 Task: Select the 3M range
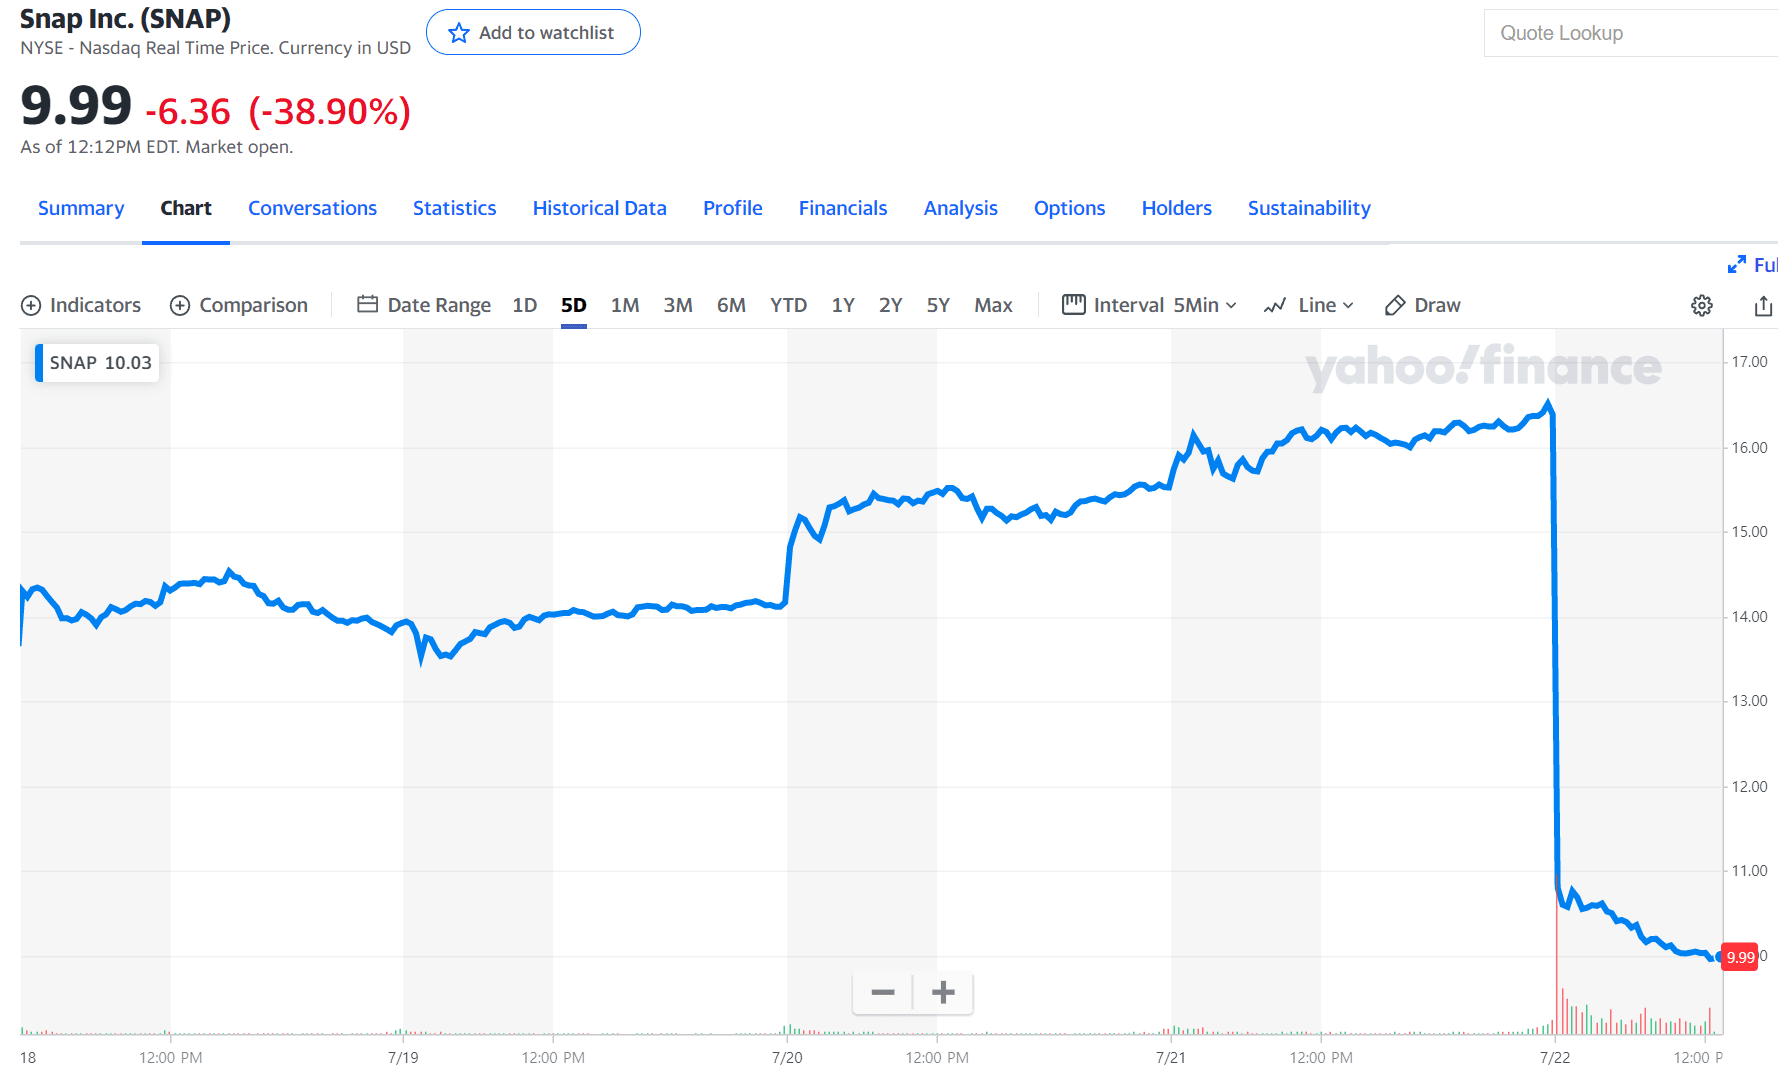678,305
